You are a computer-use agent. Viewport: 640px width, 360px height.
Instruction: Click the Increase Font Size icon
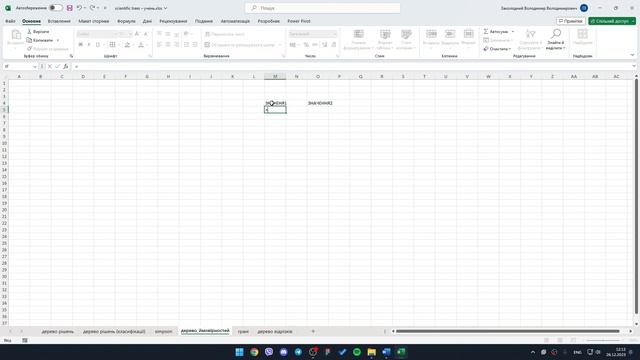pos(137,34)
